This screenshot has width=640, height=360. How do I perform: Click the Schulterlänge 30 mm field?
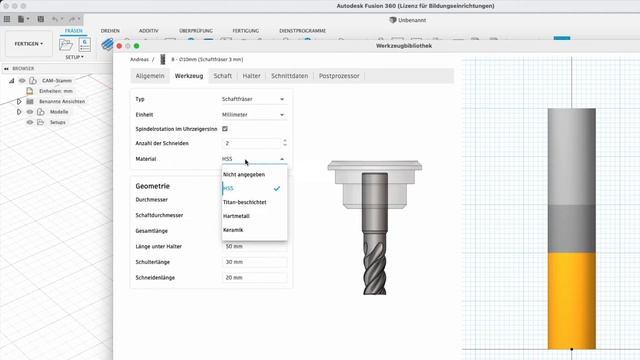255,262
